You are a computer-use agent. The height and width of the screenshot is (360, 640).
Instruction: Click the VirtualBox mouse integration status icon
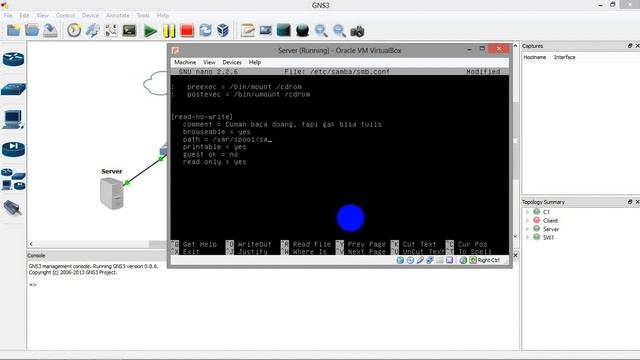click(x=463, y=260)
